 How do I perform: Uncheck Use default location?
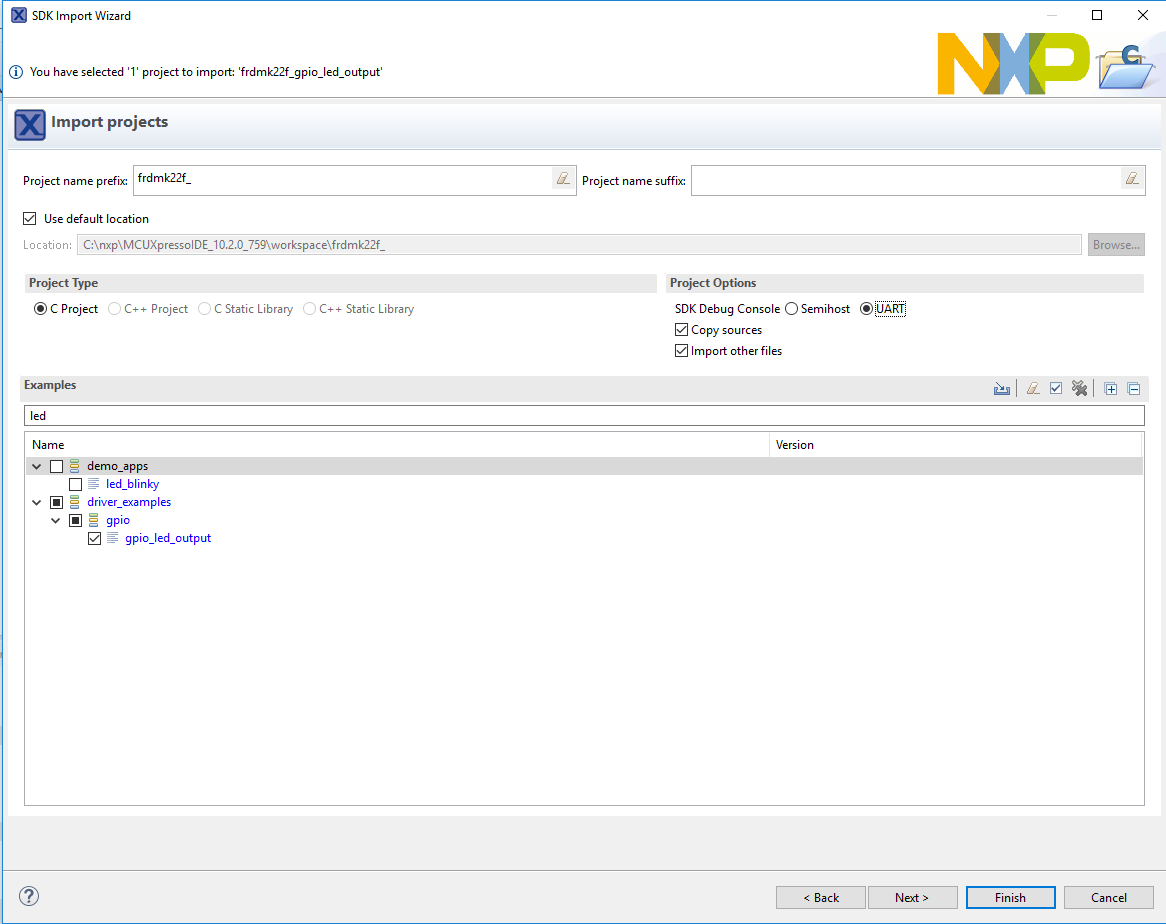[30, 218]
